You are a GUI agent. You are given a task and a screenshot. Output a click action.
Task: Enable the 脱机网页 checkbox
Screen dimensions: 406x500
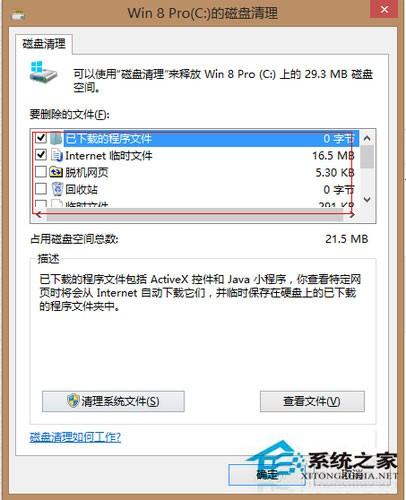(x=41, y=172)
